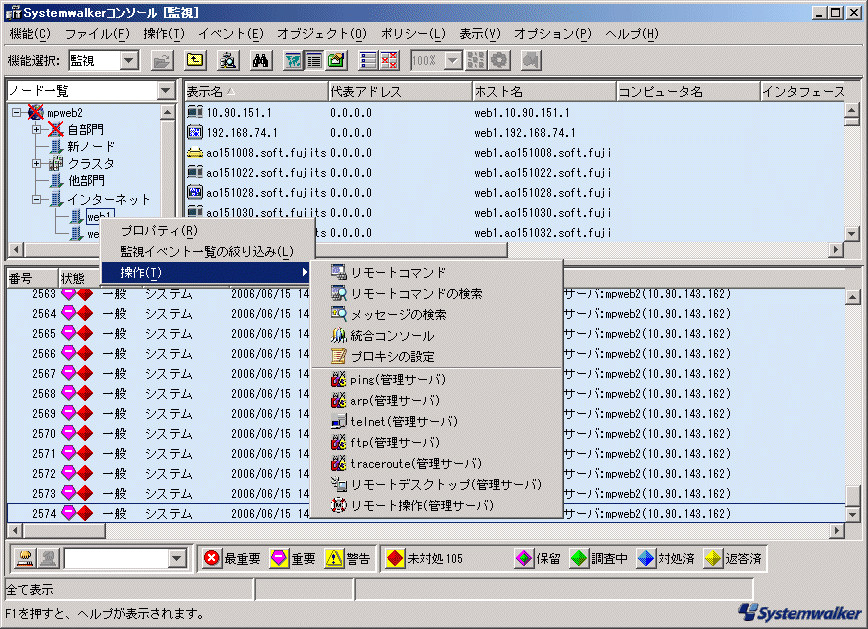The height and width of the screenshot is (629, 868).
Task: Click the 重要 severity filter icon
Action: [279, 559]
